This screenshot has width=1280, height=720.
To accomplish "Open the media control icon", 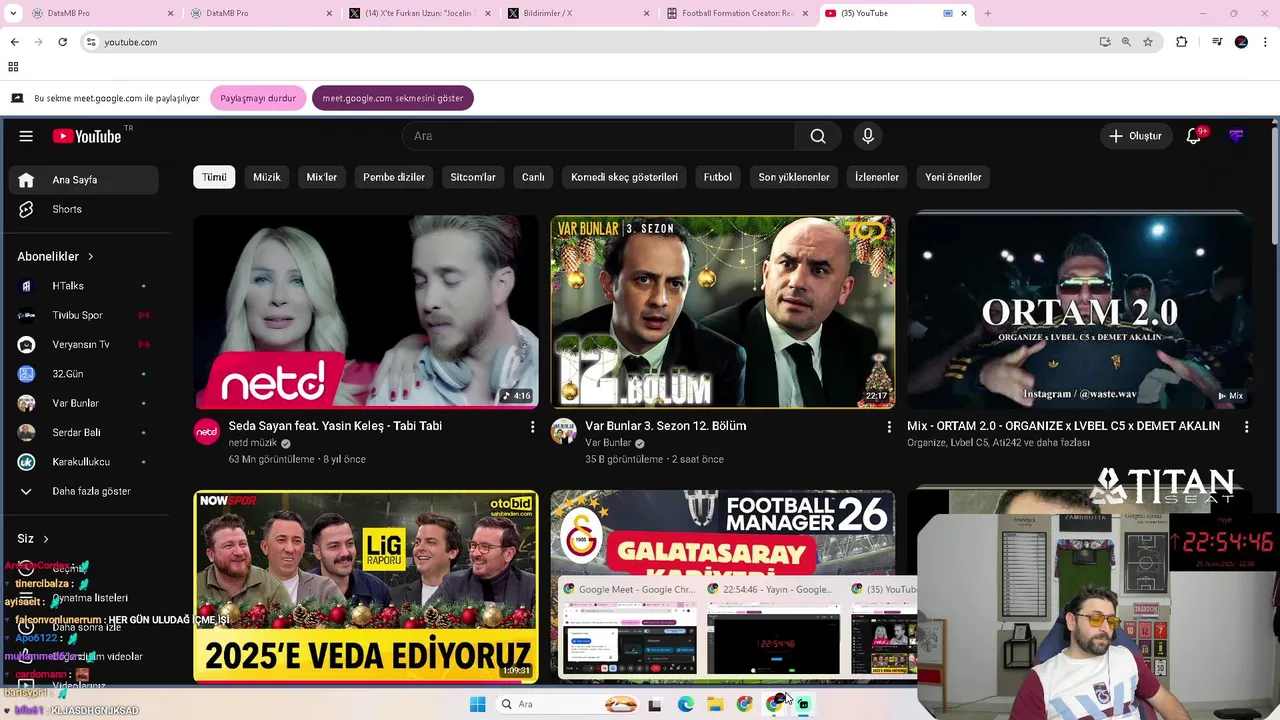I will coord(1217,42).
